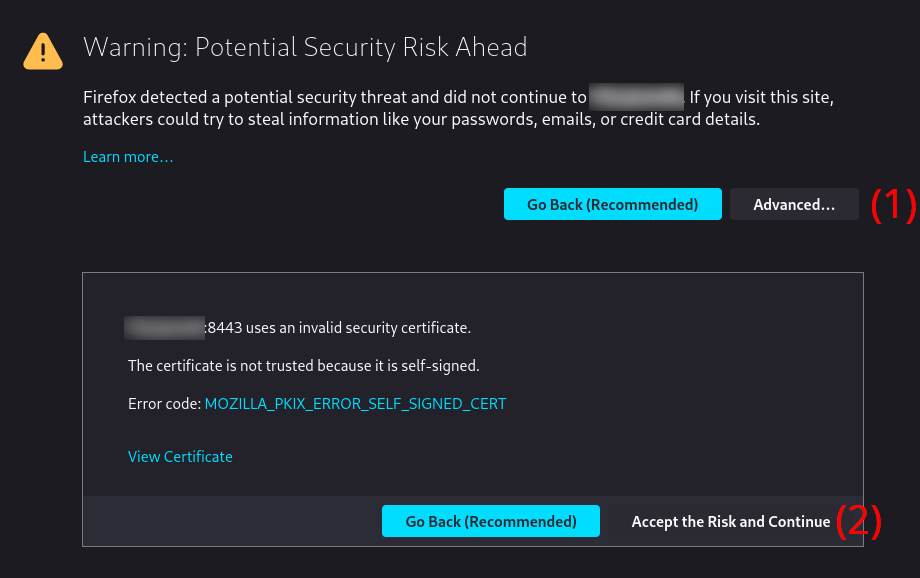This screenshot has height=578, width=920.
Task: Click Go Back (Recommended) inside the advanced panel
Action: point(491,521)
